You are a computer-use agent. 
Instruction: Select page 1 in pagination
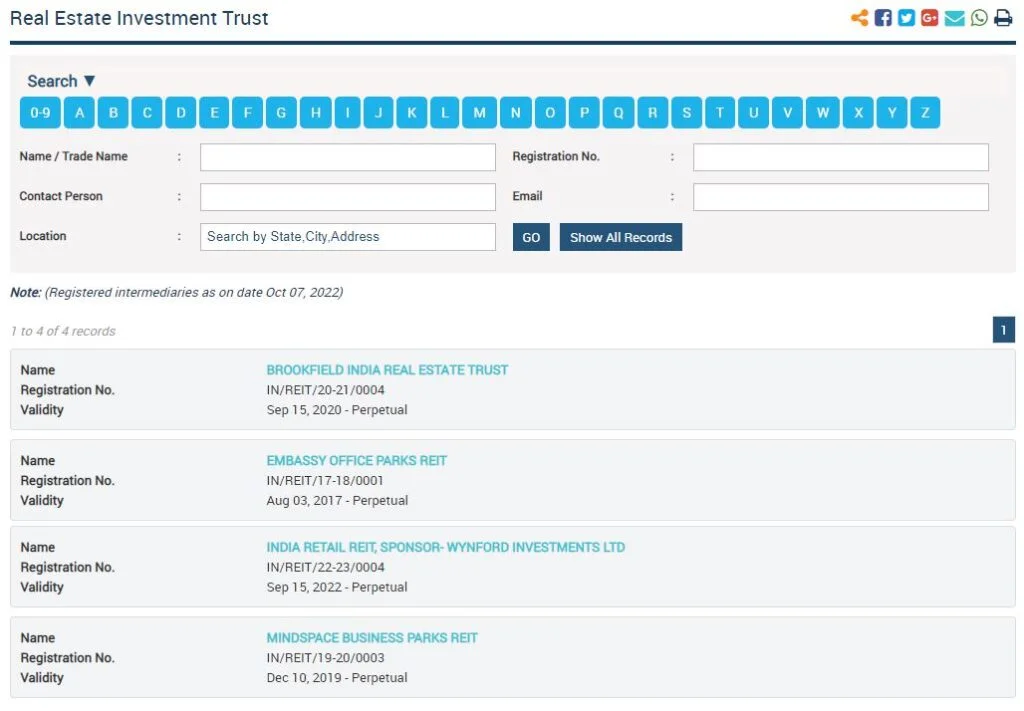click(1004, 330)
